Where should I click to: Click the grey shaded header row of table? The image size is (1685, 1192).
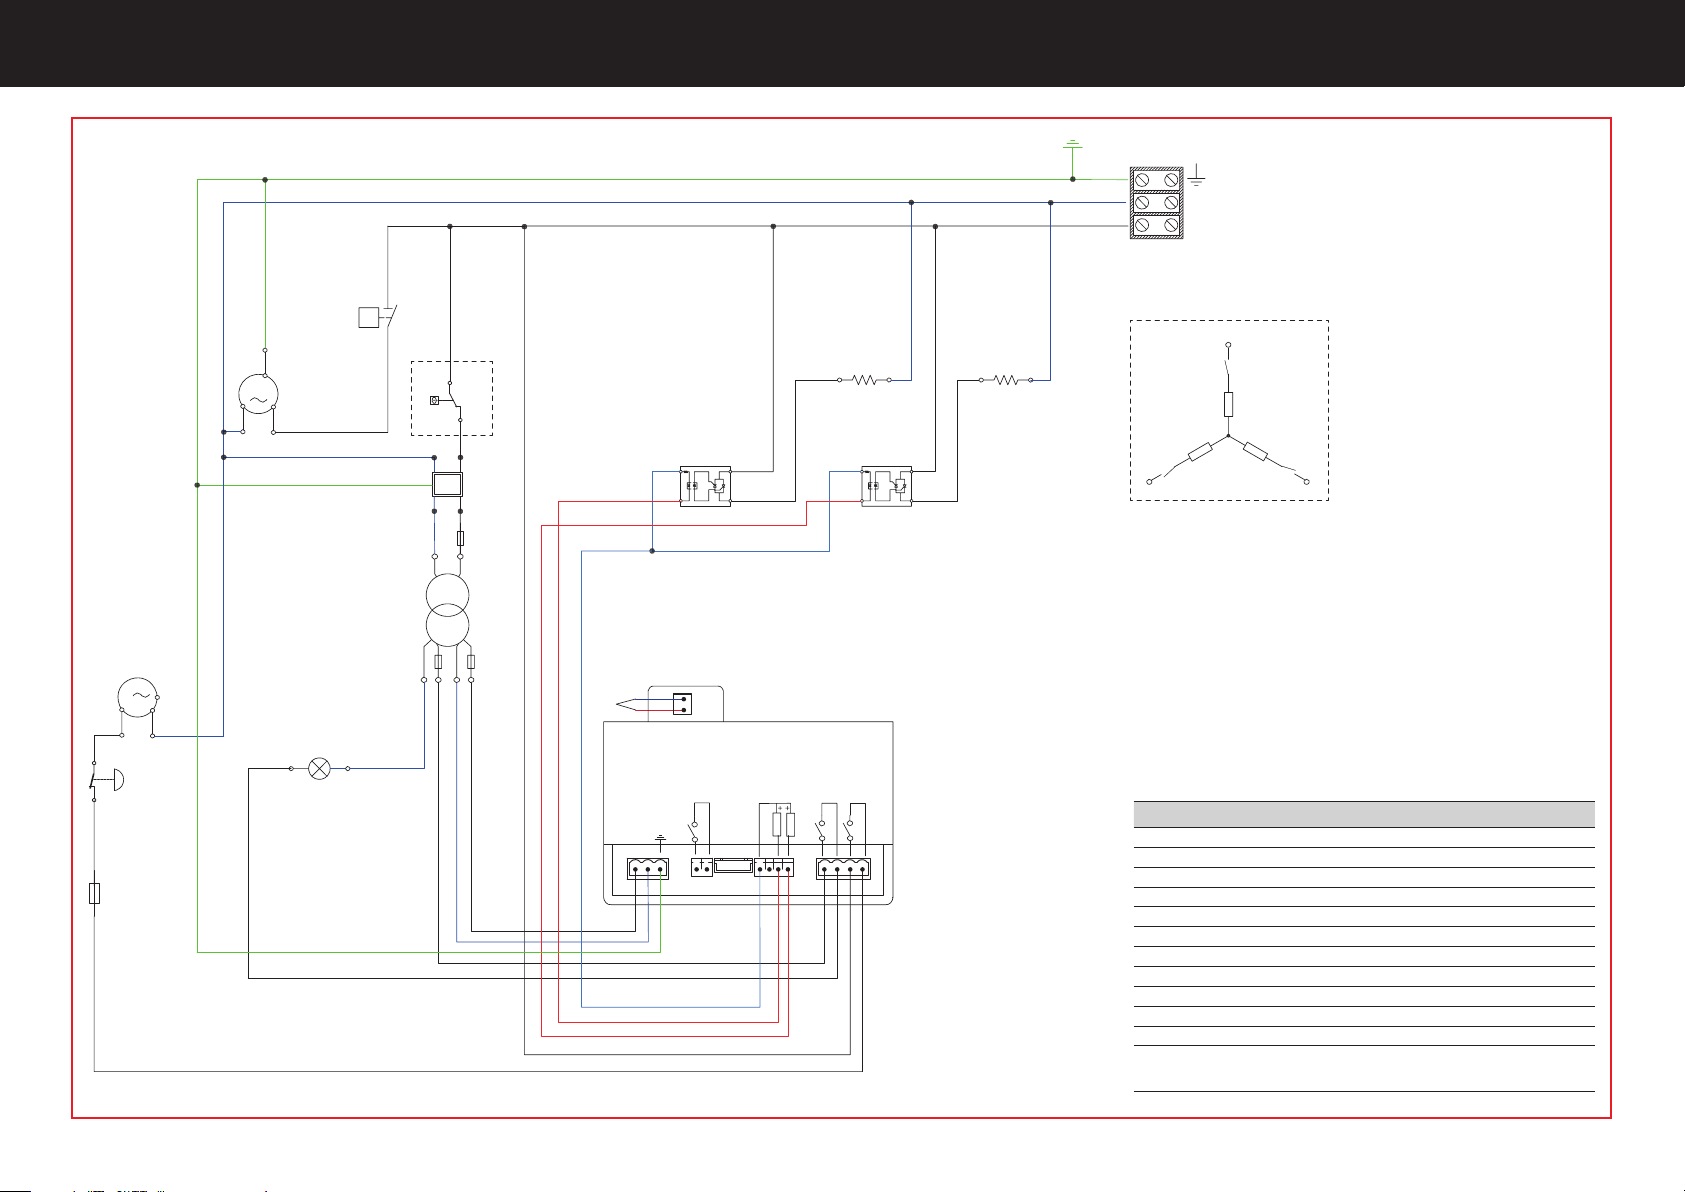coord(1364,813)
